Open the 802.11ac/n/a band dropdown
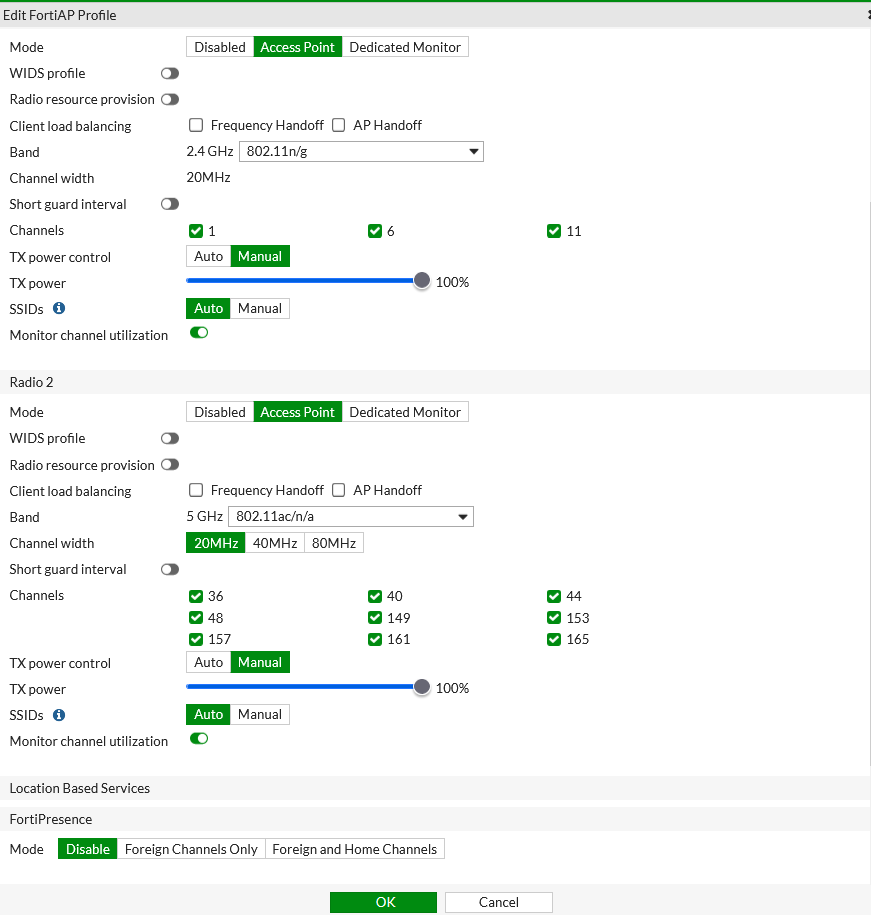871x915 pixels. pos(351,517)
